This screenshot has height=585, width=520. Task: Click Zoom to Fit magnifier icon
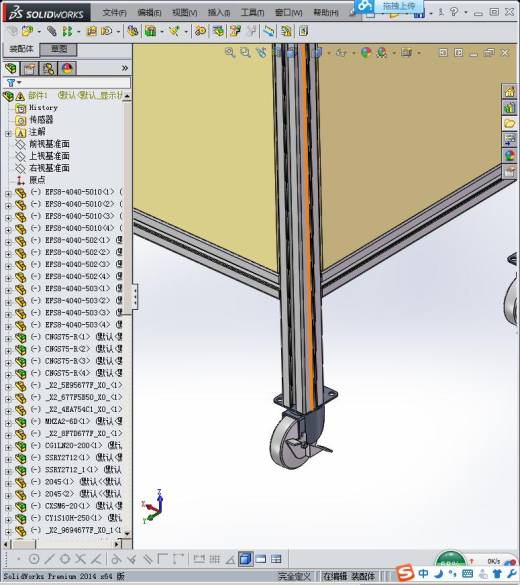pyautogui.click(x=230, y=53)
